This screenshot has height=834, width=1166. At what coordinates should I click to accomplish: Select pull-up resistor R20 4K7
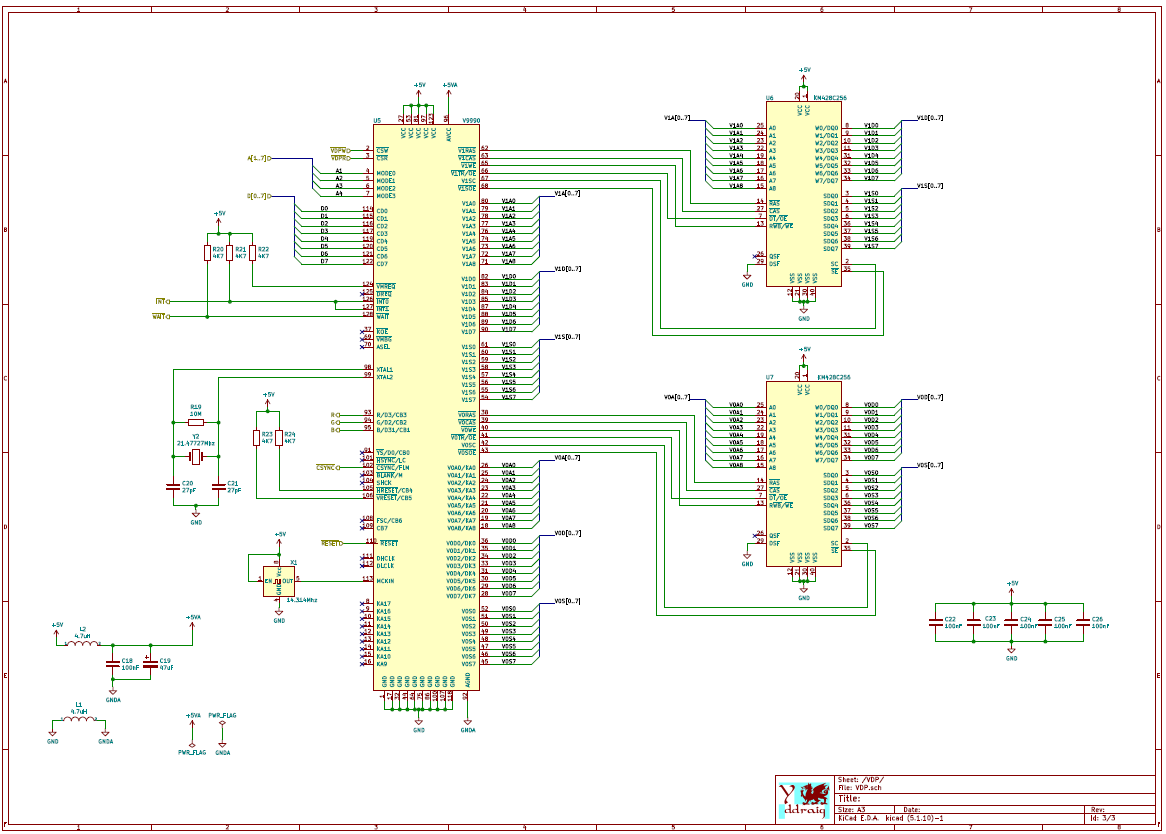point(207,253)
